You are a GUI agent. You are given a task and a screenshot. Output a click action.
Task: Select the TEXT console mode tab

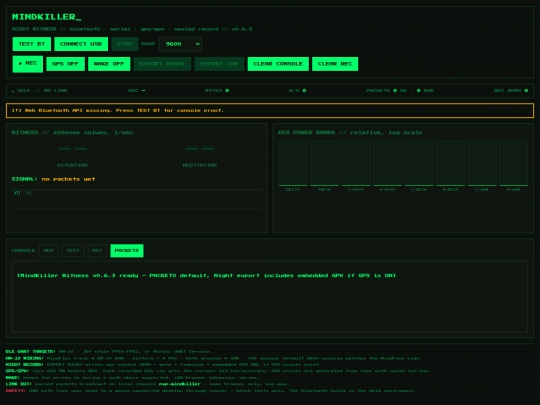tap(73, 250)
